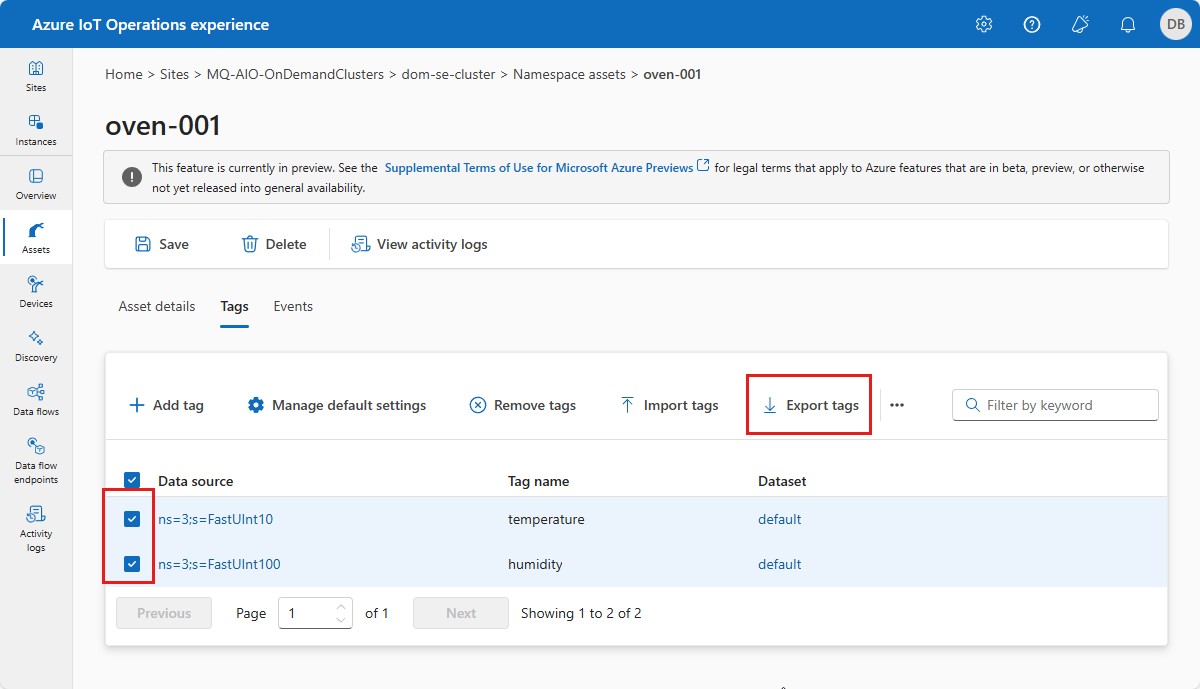Increment the page number stepper up arrow

342,606
